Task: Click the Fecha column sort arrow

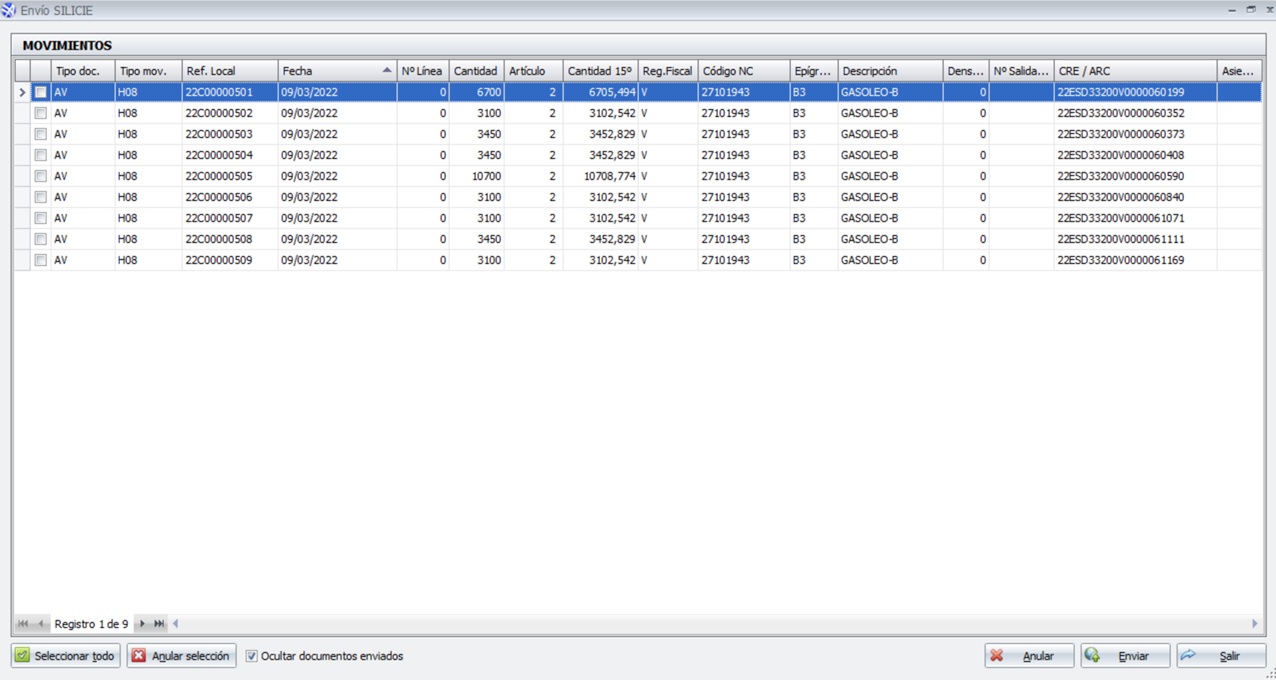Action: 387,71
